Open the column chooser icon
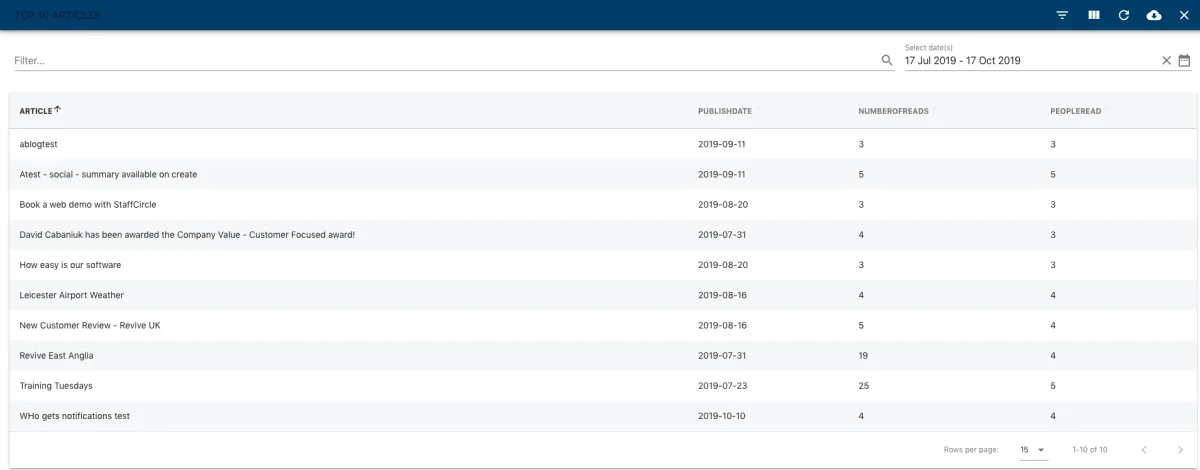Image resolution: width=1200 pixels, height=470 pixels. coord(1093,15)
